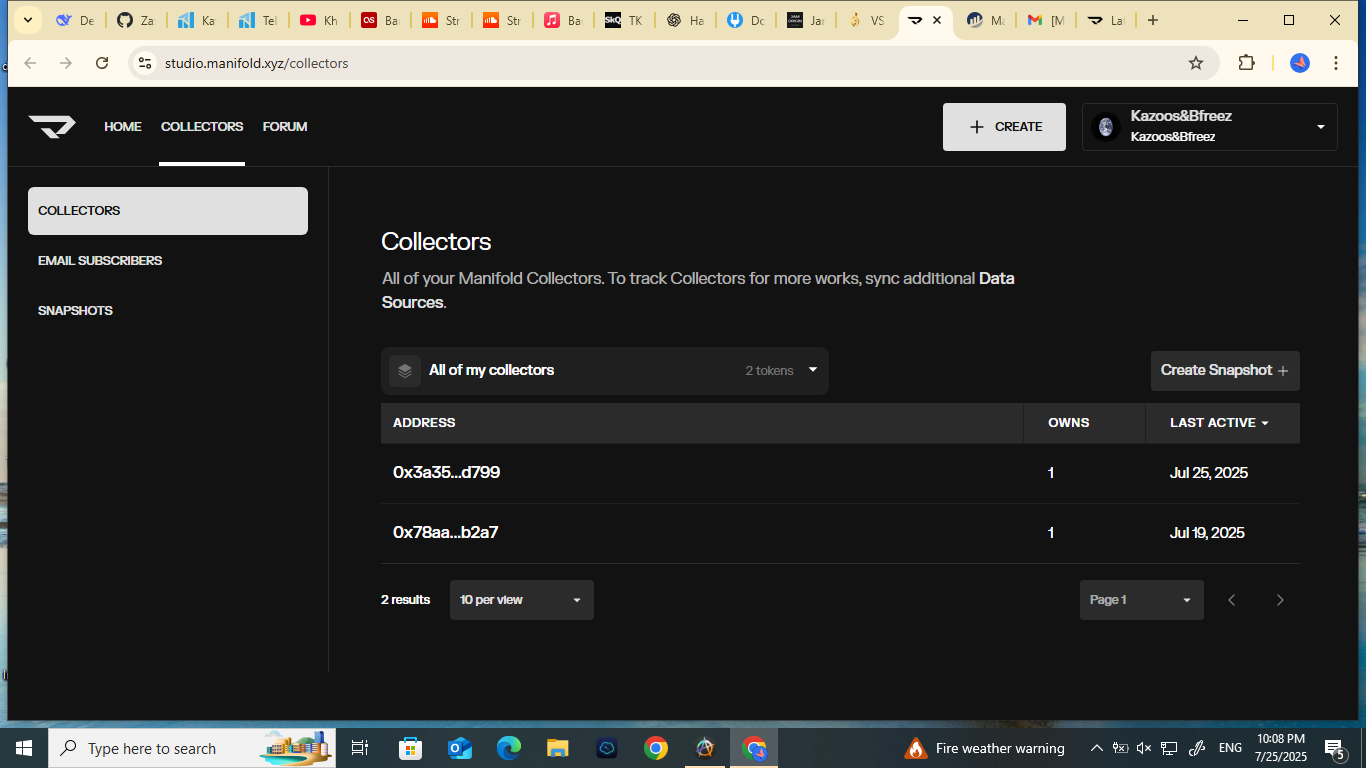Image resolution: width=1366 pixels, height=768 pixels.
Task: Open the Page 1 selector dropdown
Action: pos(1141,600)
